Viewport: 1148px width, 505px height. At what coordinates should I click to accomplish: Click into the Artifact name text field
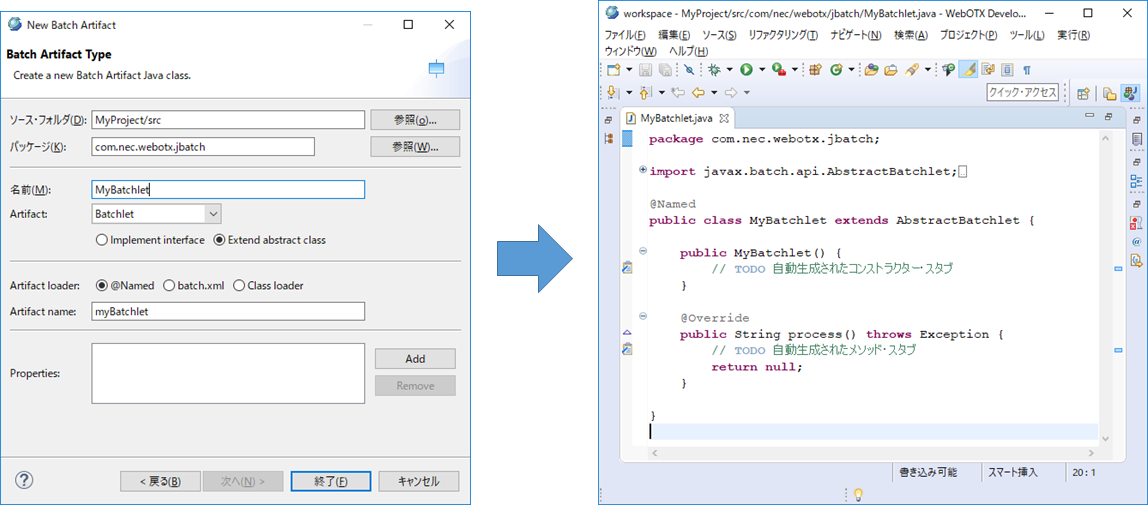click(228, 312)
